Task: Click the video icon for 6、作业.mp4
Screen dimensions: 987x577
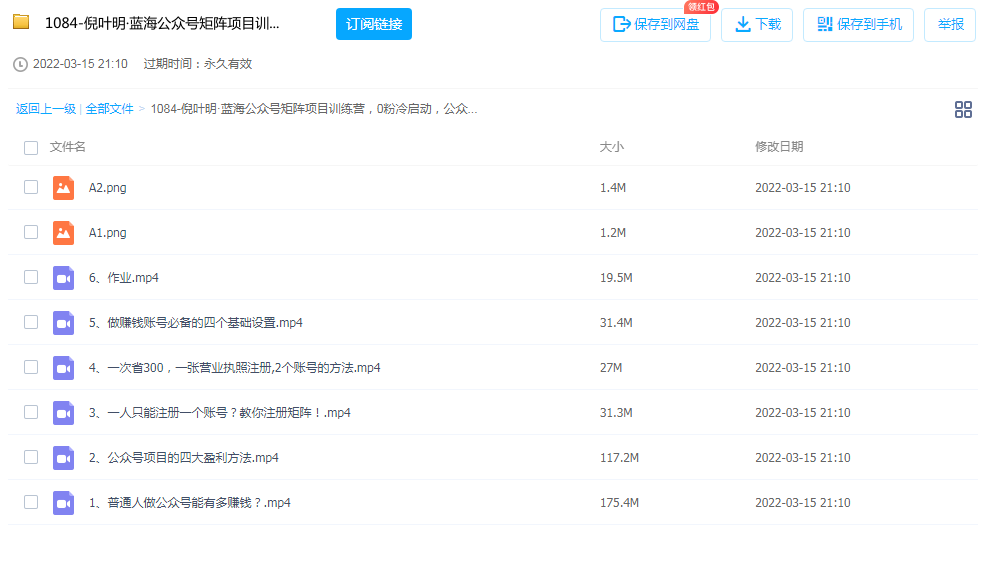Action: tap(63, 277)
